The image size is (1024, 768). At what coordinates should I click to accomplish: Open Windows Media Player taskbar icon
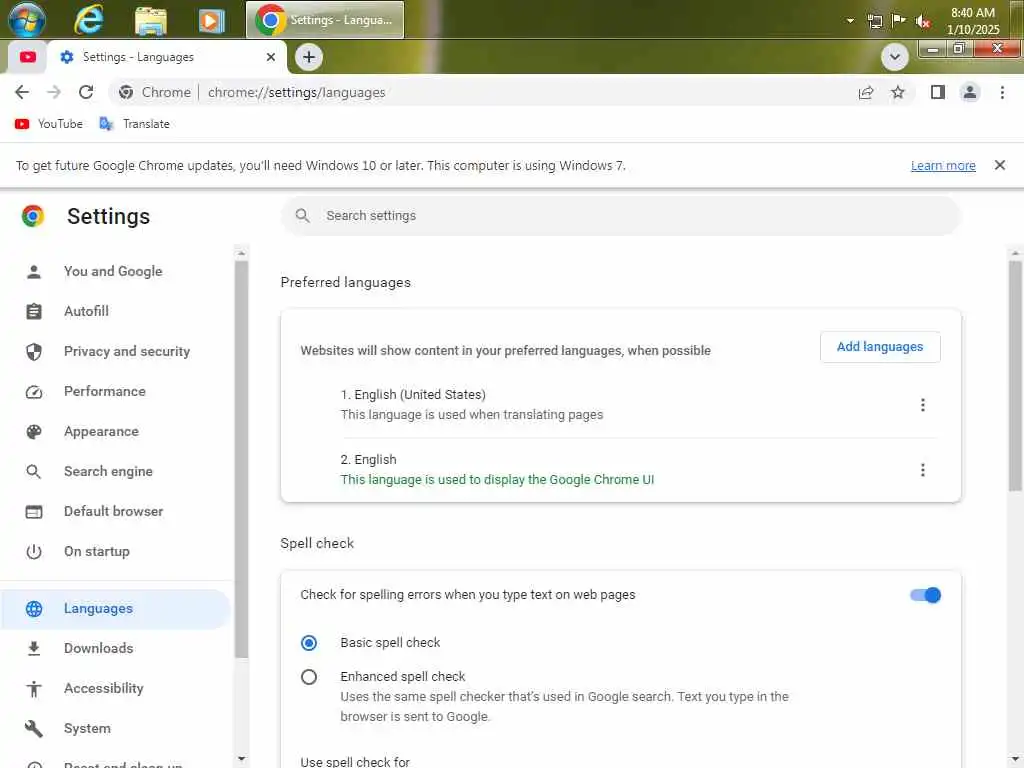point(211,20)
